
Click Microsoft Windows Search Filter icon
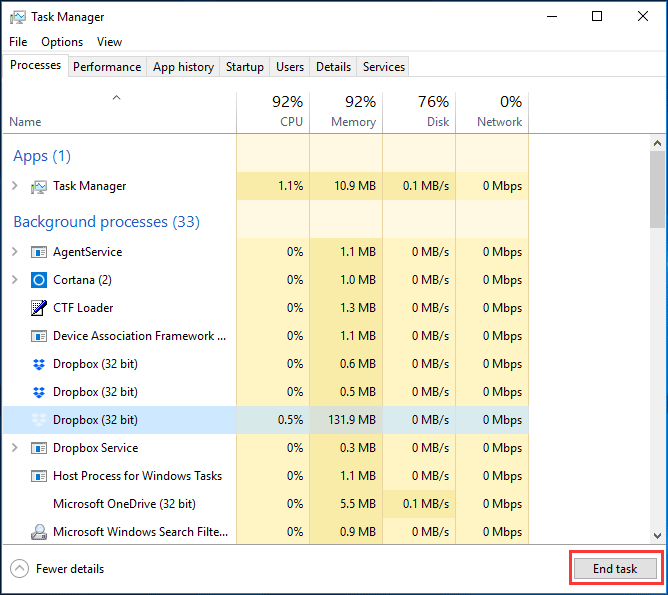(39, 532)
